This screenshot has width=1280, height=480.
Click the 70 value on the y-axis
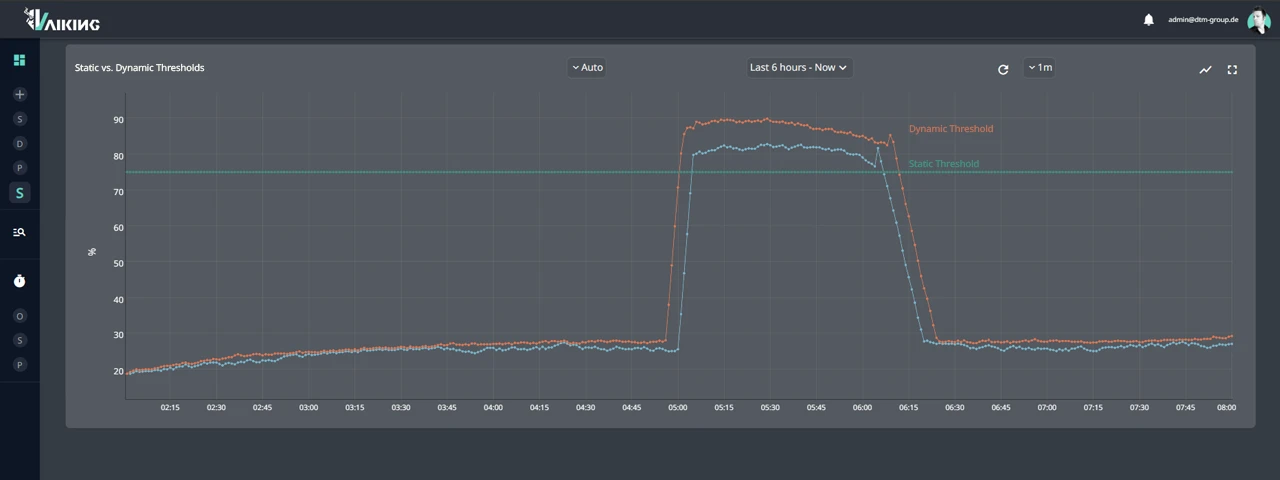(118, 192)
